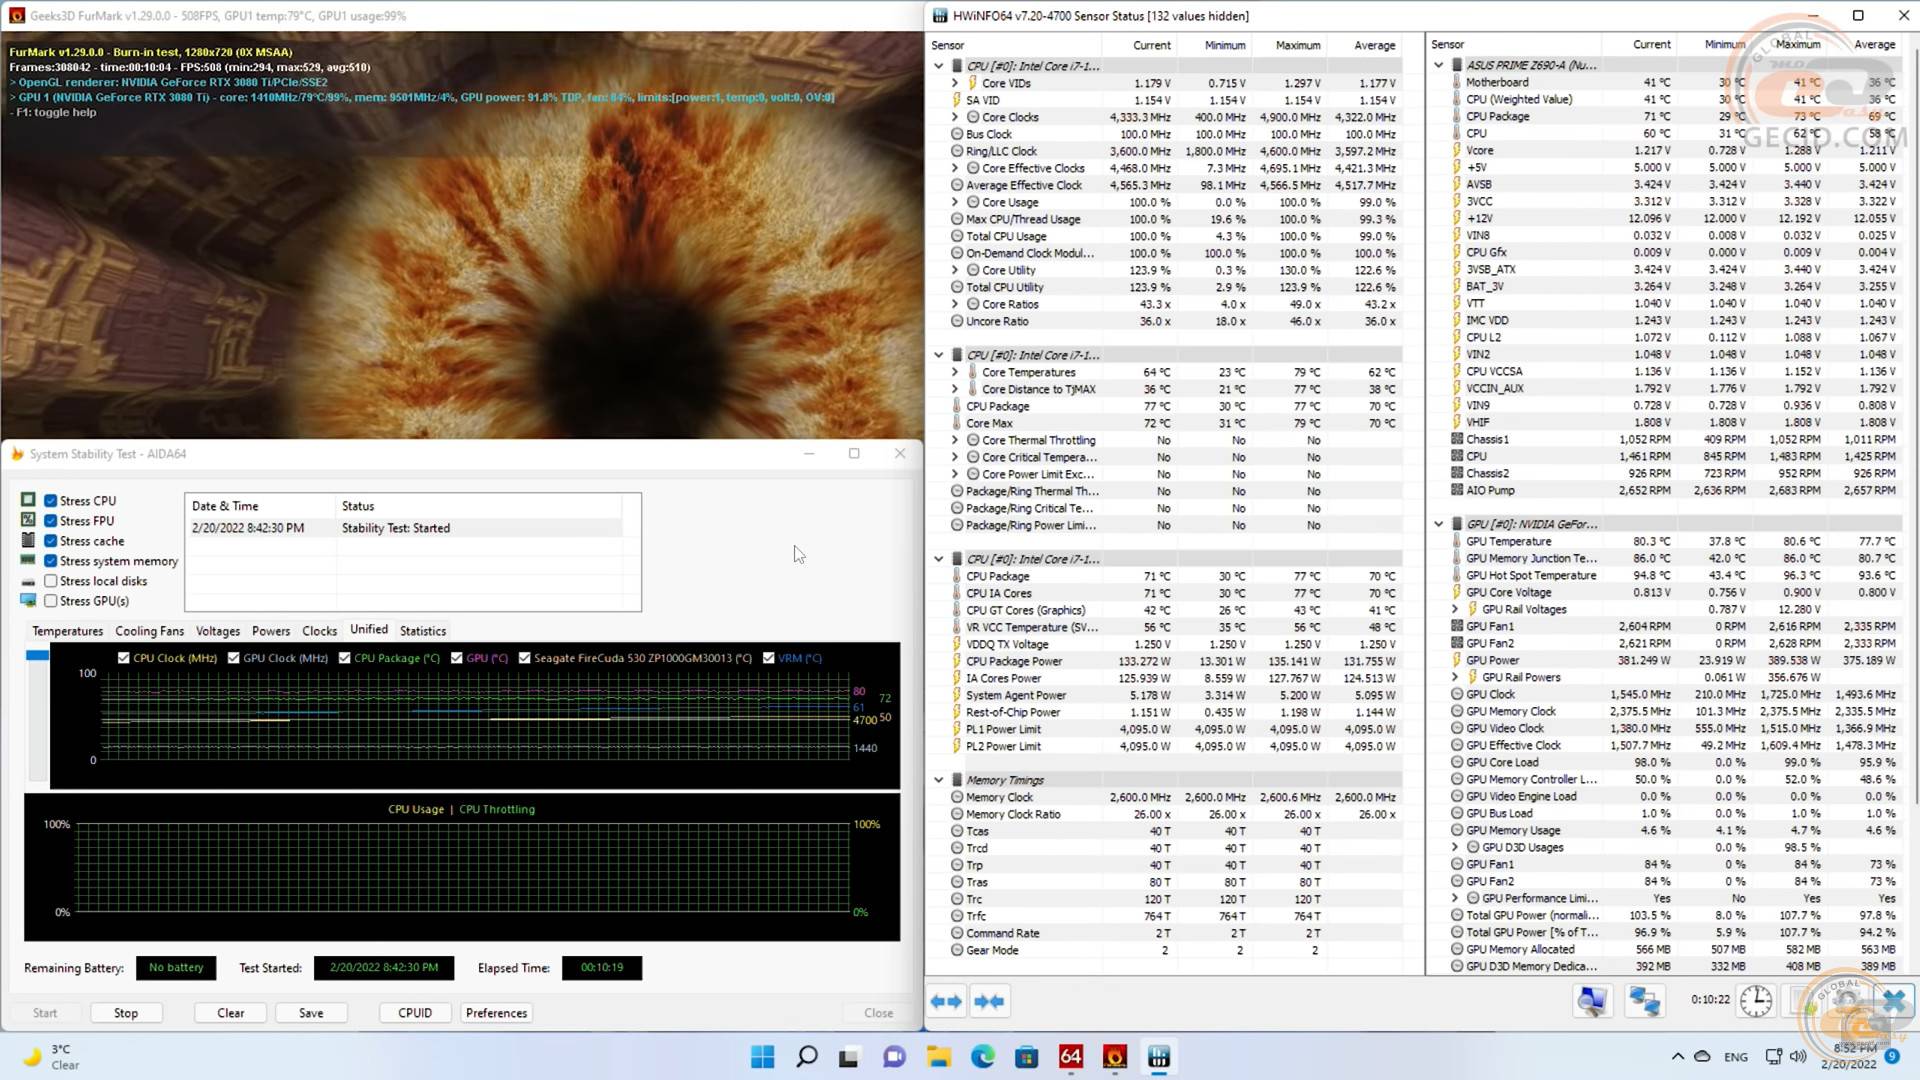Open the Chat app from the taskbar
Viewport: 1920px width, 1080px height.
click(894, 1056)
